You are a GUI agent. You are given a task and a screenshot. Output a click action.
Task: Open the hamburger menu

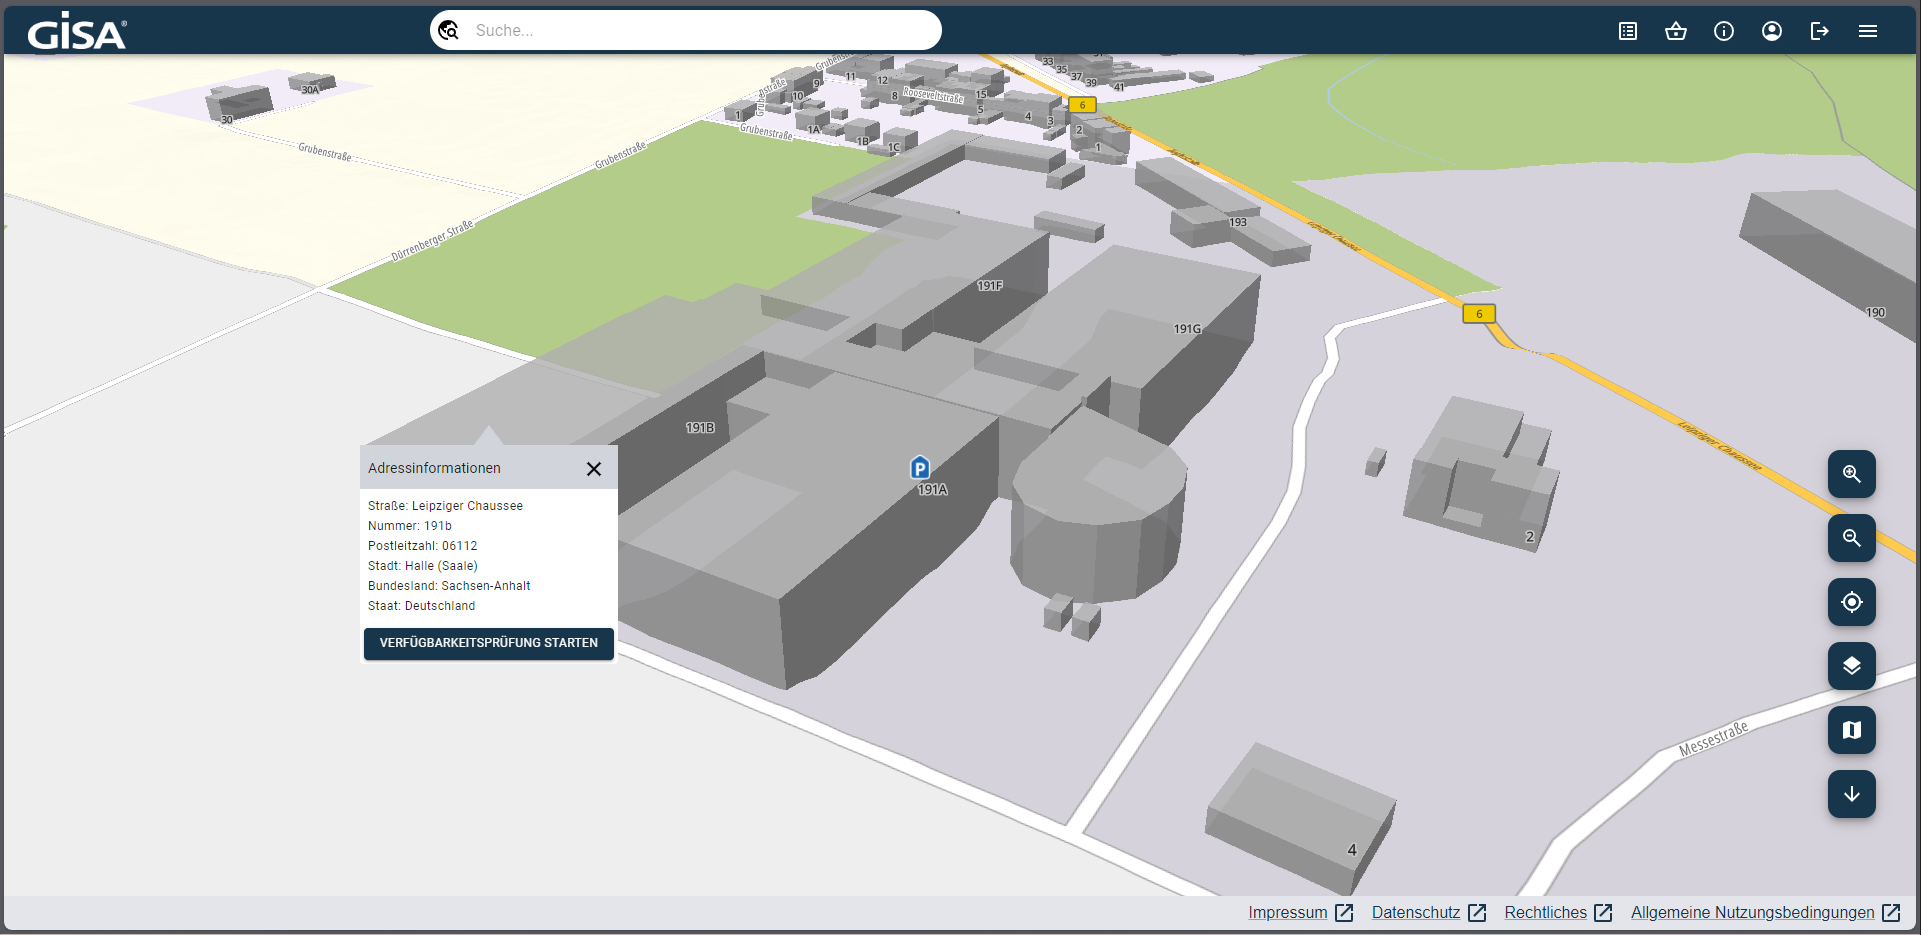click(1868, 31)
